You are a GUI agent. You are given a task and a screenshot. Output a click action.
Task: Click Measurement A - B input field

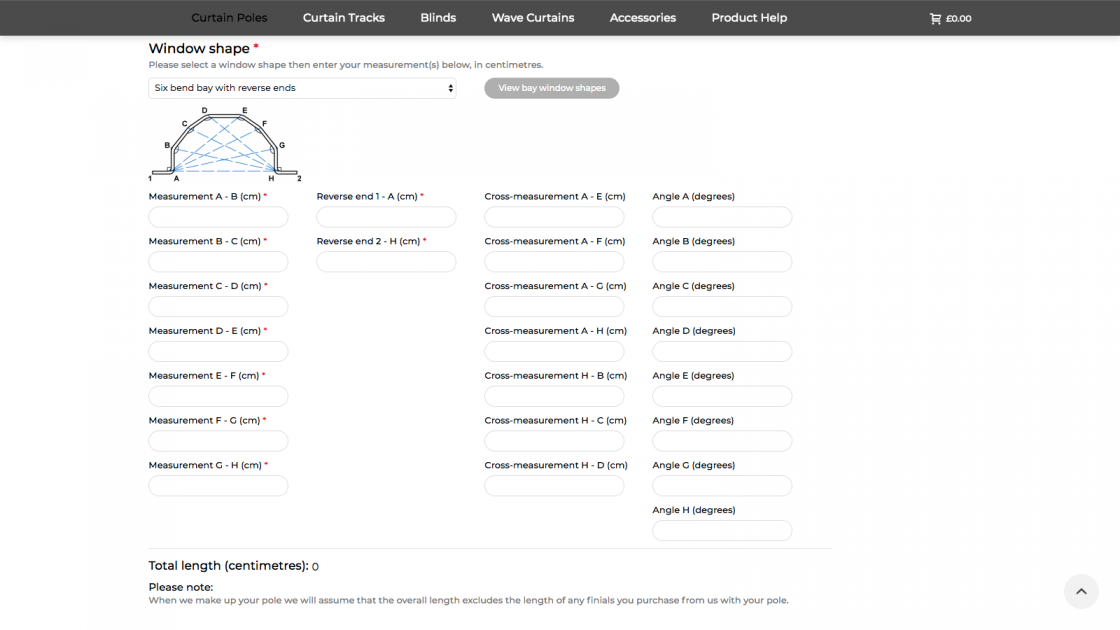point(218,217)
